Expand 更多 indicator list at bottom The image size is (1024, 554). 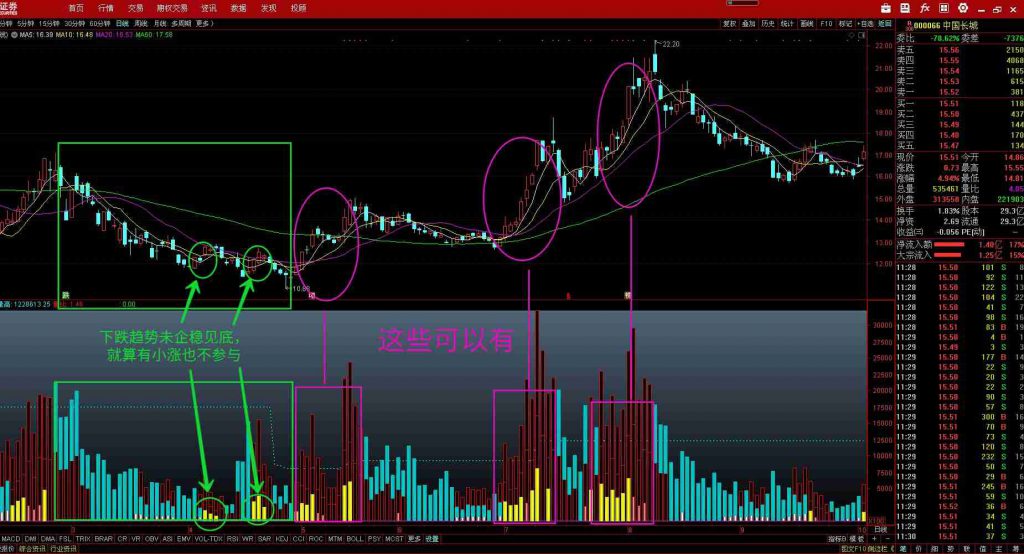[x=414, y=539]
